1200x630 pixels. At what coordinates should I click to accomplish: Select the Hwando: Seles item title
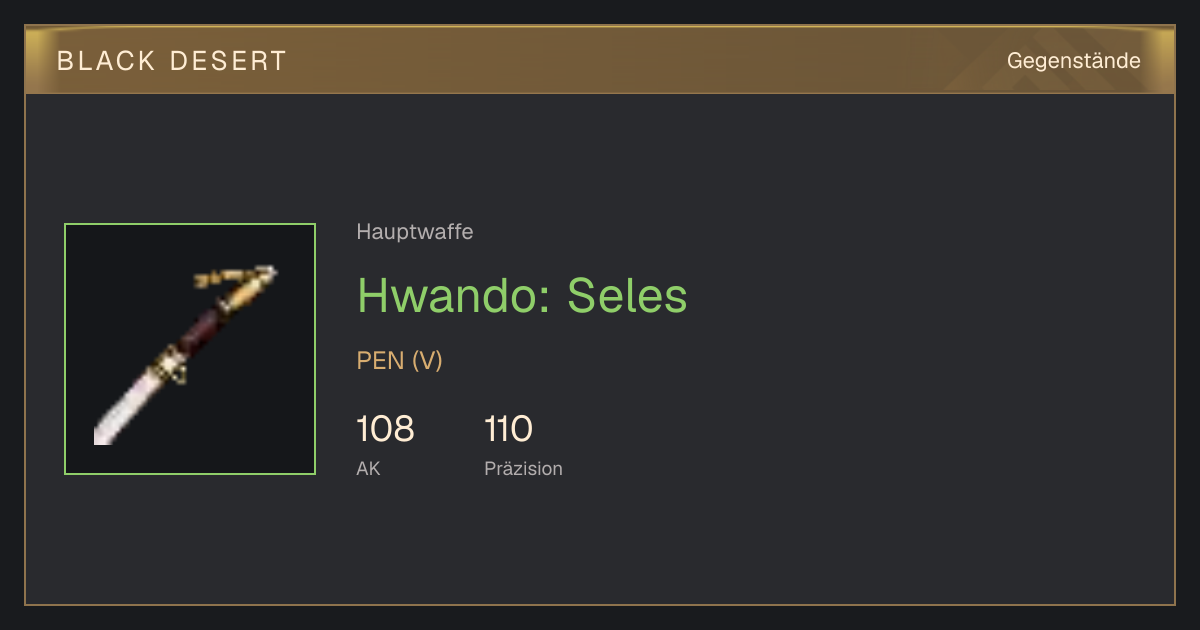(522, 295)
